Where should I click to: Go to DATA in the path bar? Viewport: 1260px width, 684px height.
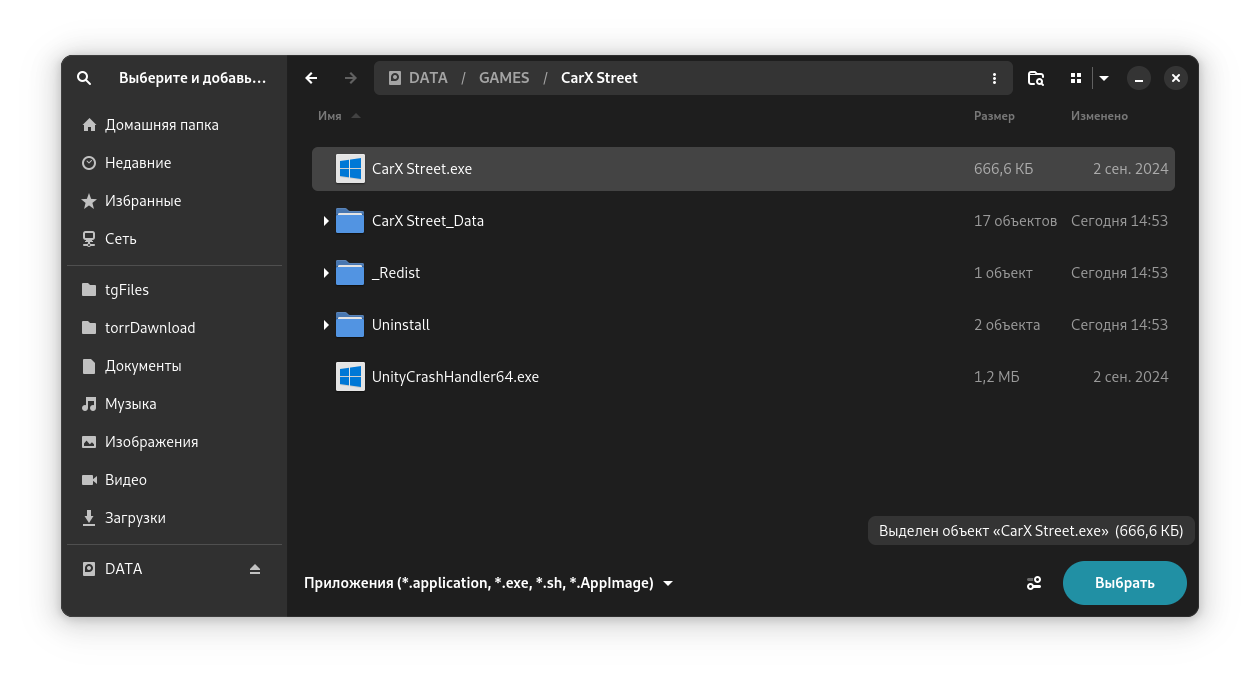(428, 78)
